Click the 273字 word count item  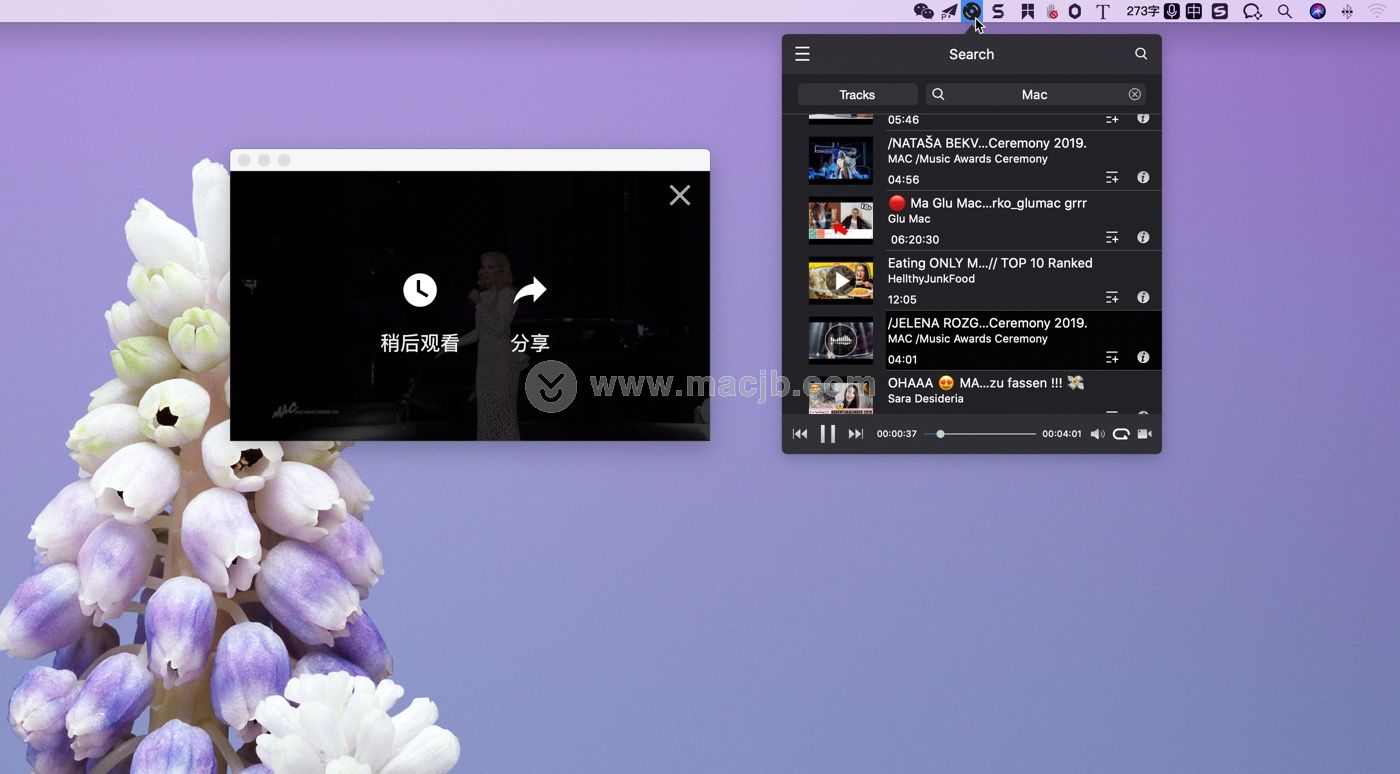(1143, 11)
